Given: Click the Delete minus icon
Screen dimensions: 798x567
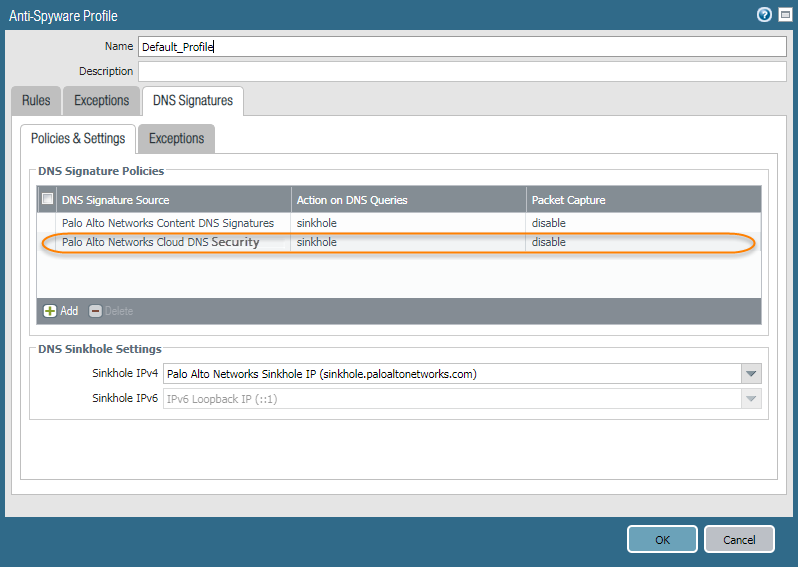Looking at the screenshot, I should tap(96, 311).
